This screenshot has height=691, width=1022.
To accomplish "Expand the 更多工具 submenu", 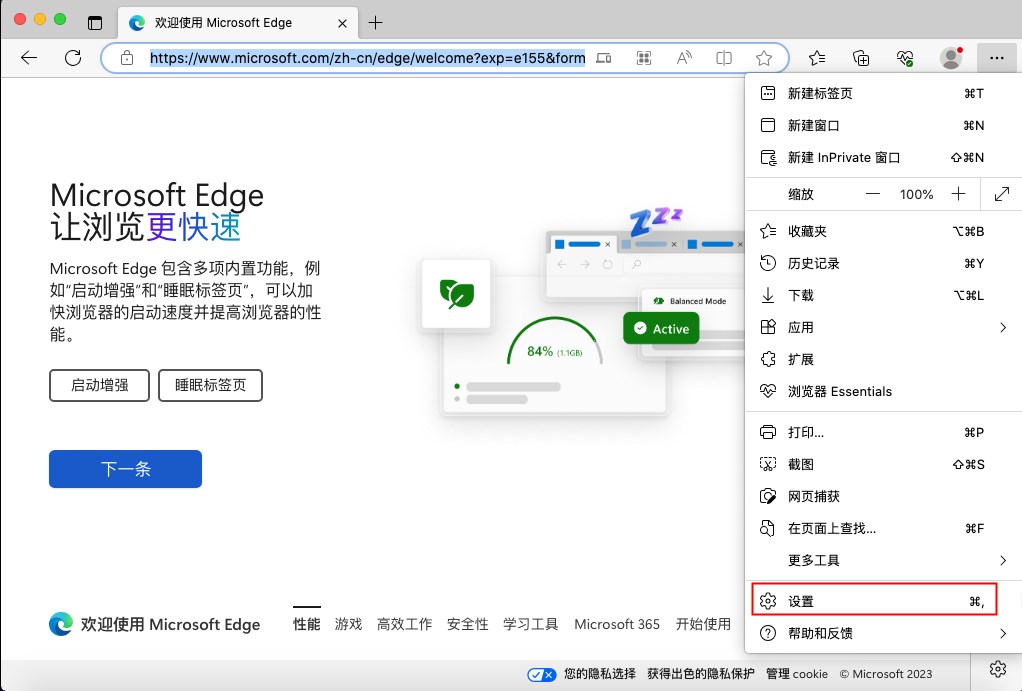I will [x=1002, y=560].
